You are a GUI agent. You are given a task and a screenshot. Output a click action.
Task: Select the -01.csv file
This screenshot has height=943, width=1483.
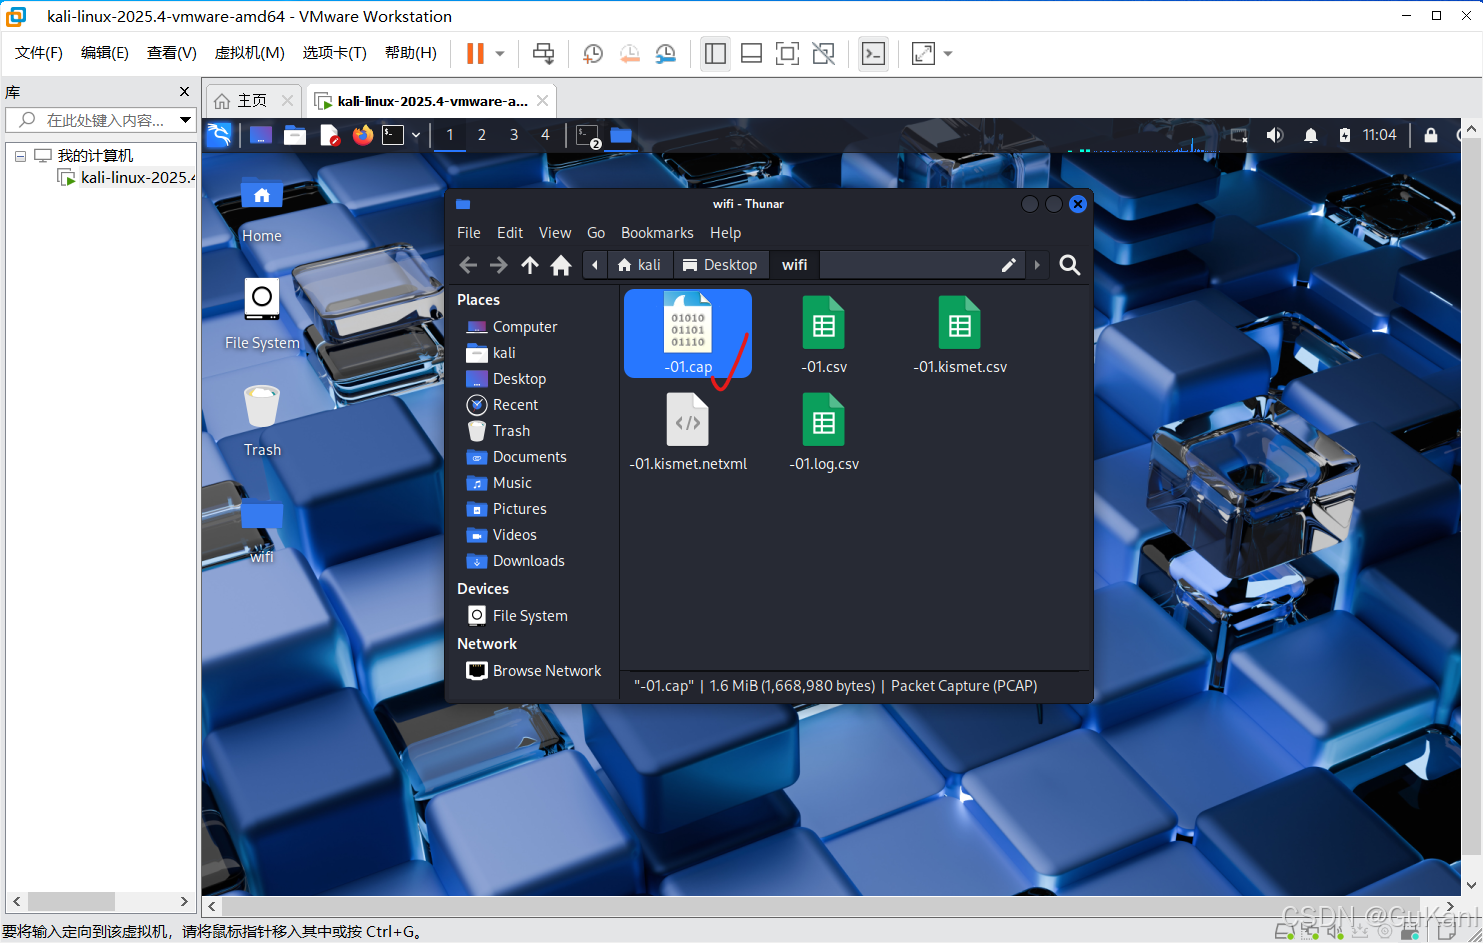[x=824, y=336]
